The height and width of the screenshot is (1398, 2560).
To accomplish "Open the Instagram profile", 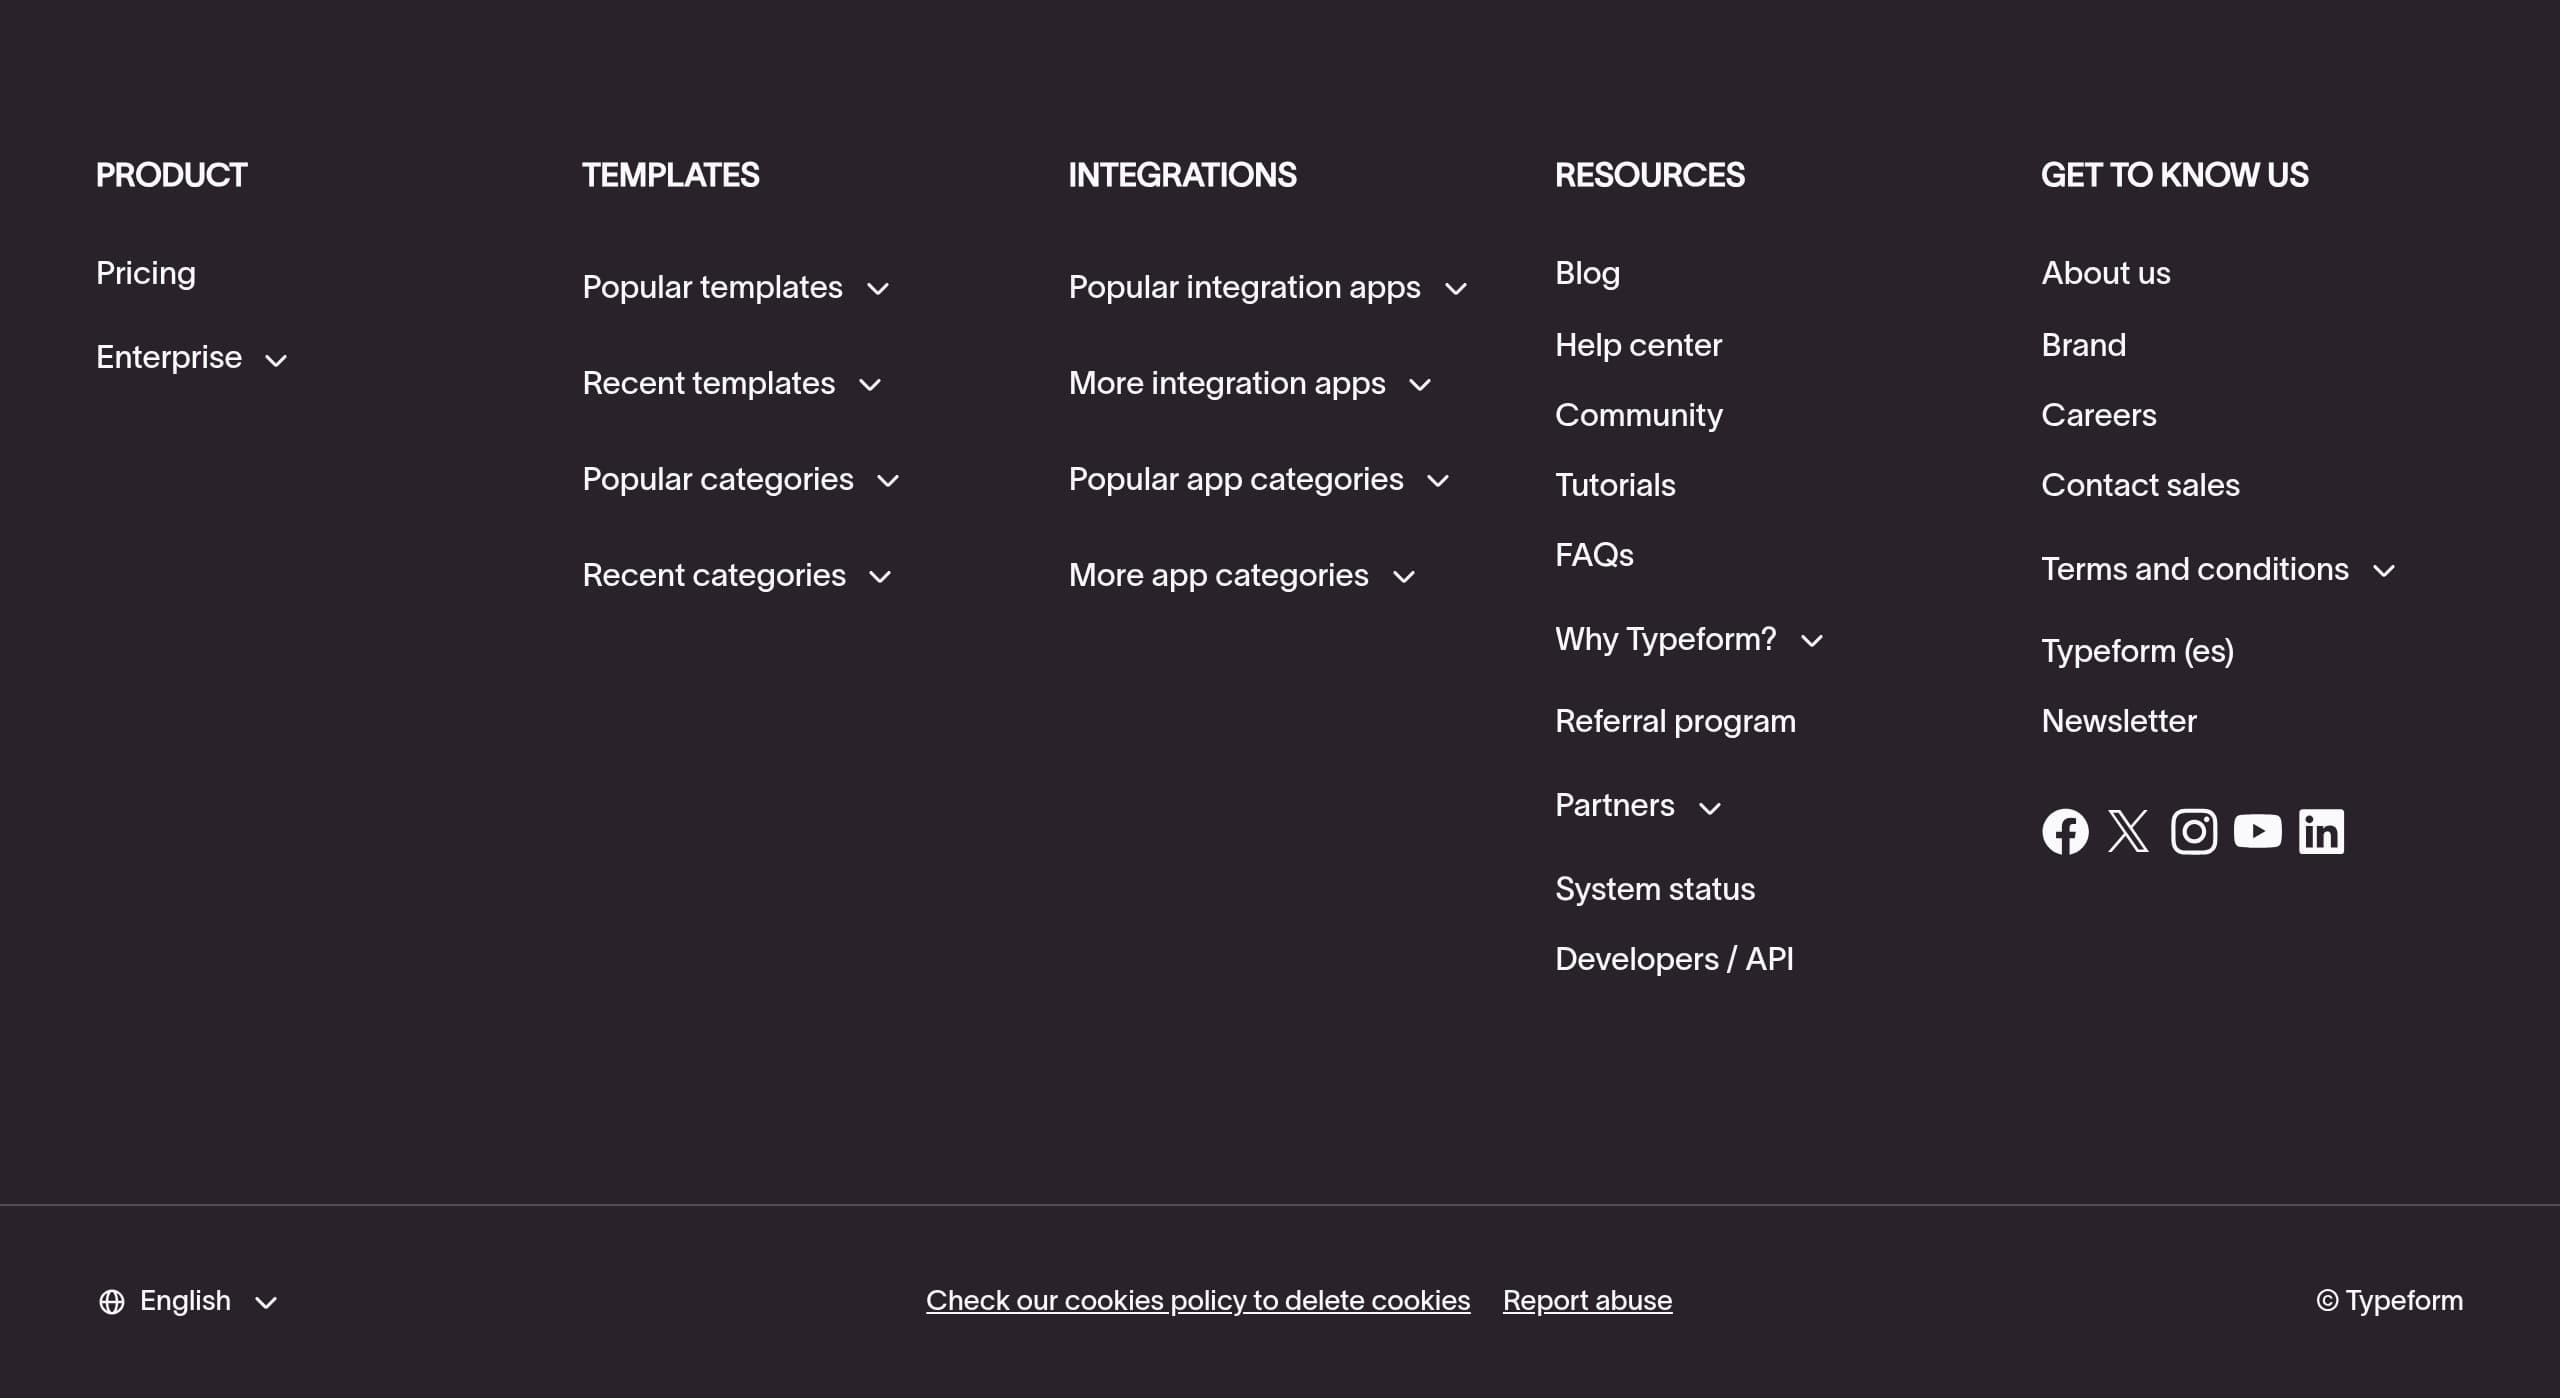I will 2193,830.
